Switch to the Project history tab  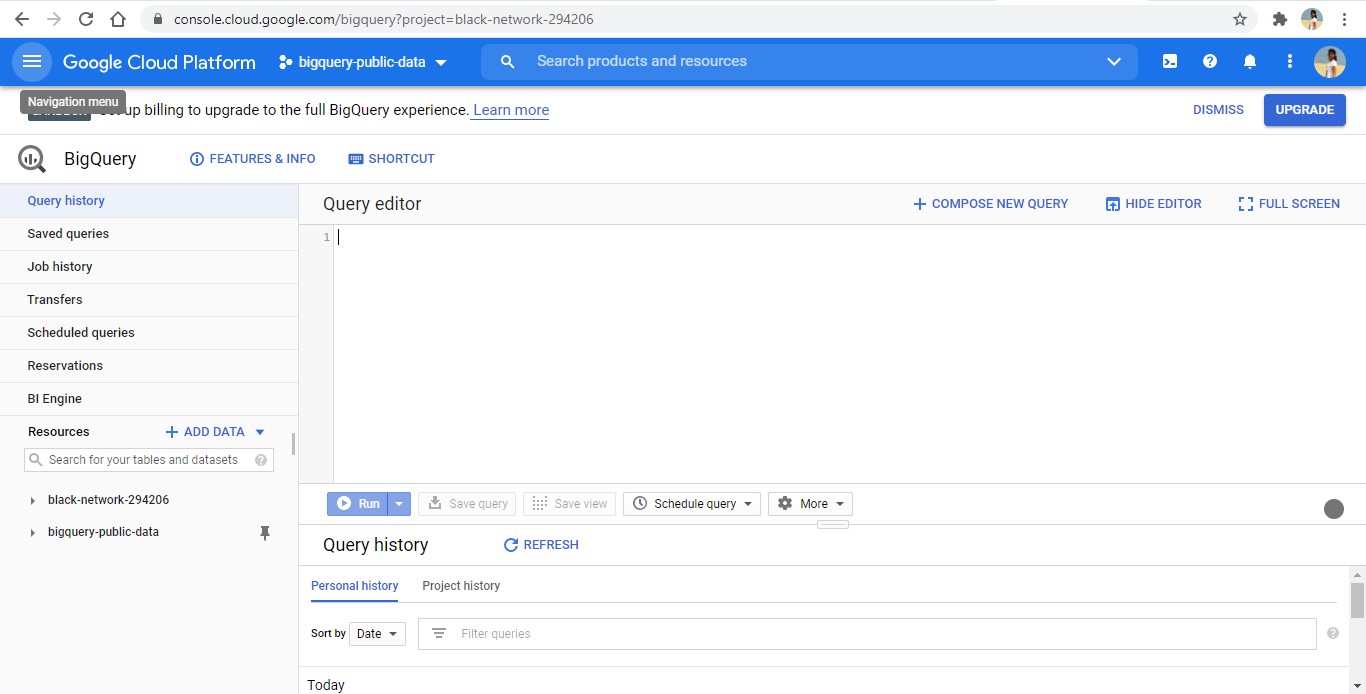461,586
